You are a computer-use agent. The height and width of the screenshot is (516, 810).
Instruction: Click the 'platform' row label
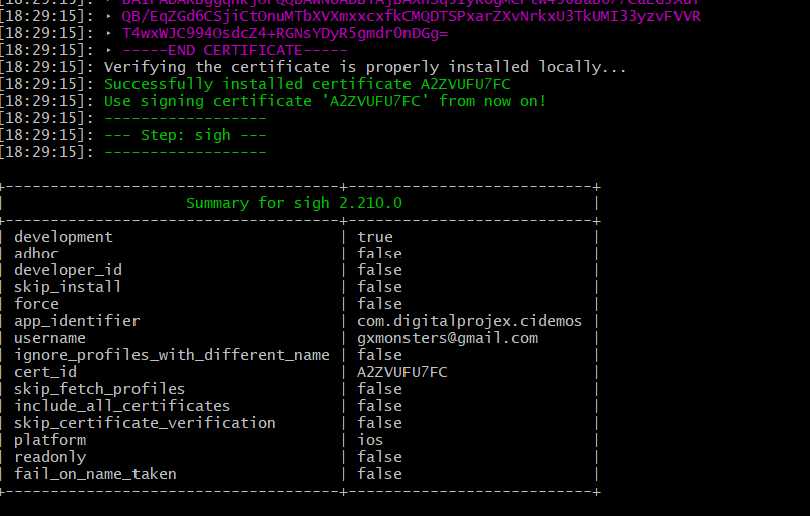50,440
